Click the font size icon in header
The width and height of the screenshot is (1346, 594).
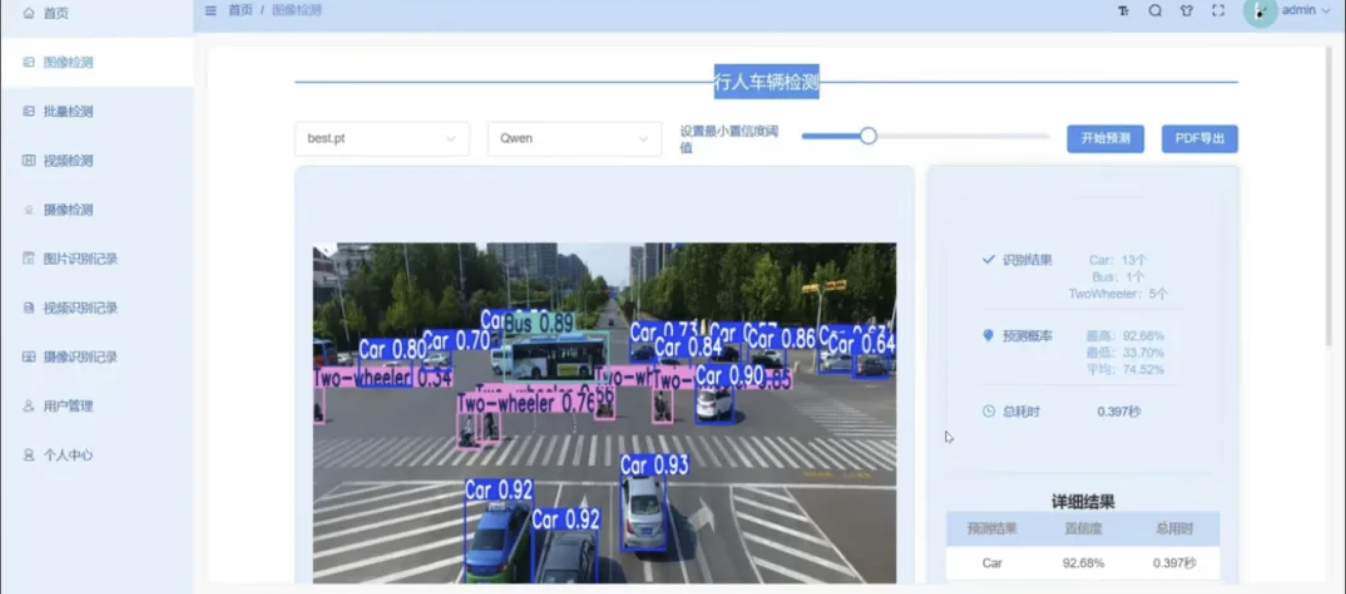[1123, 11]
